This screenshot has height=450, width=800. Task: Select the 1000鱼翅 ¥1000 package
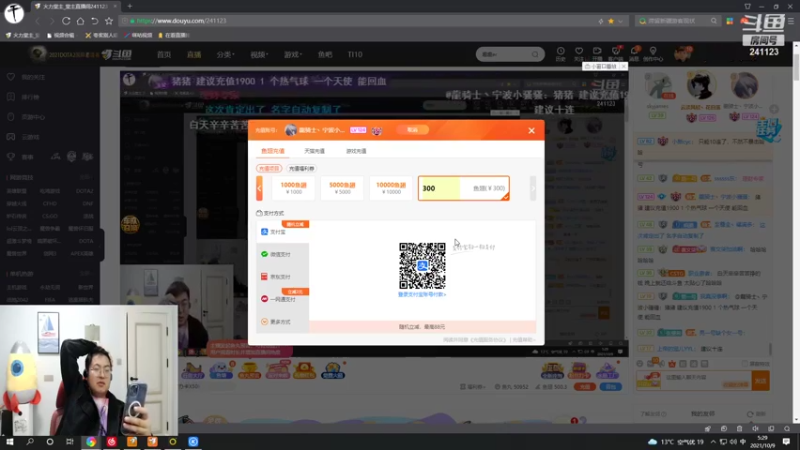pos(293,188)
